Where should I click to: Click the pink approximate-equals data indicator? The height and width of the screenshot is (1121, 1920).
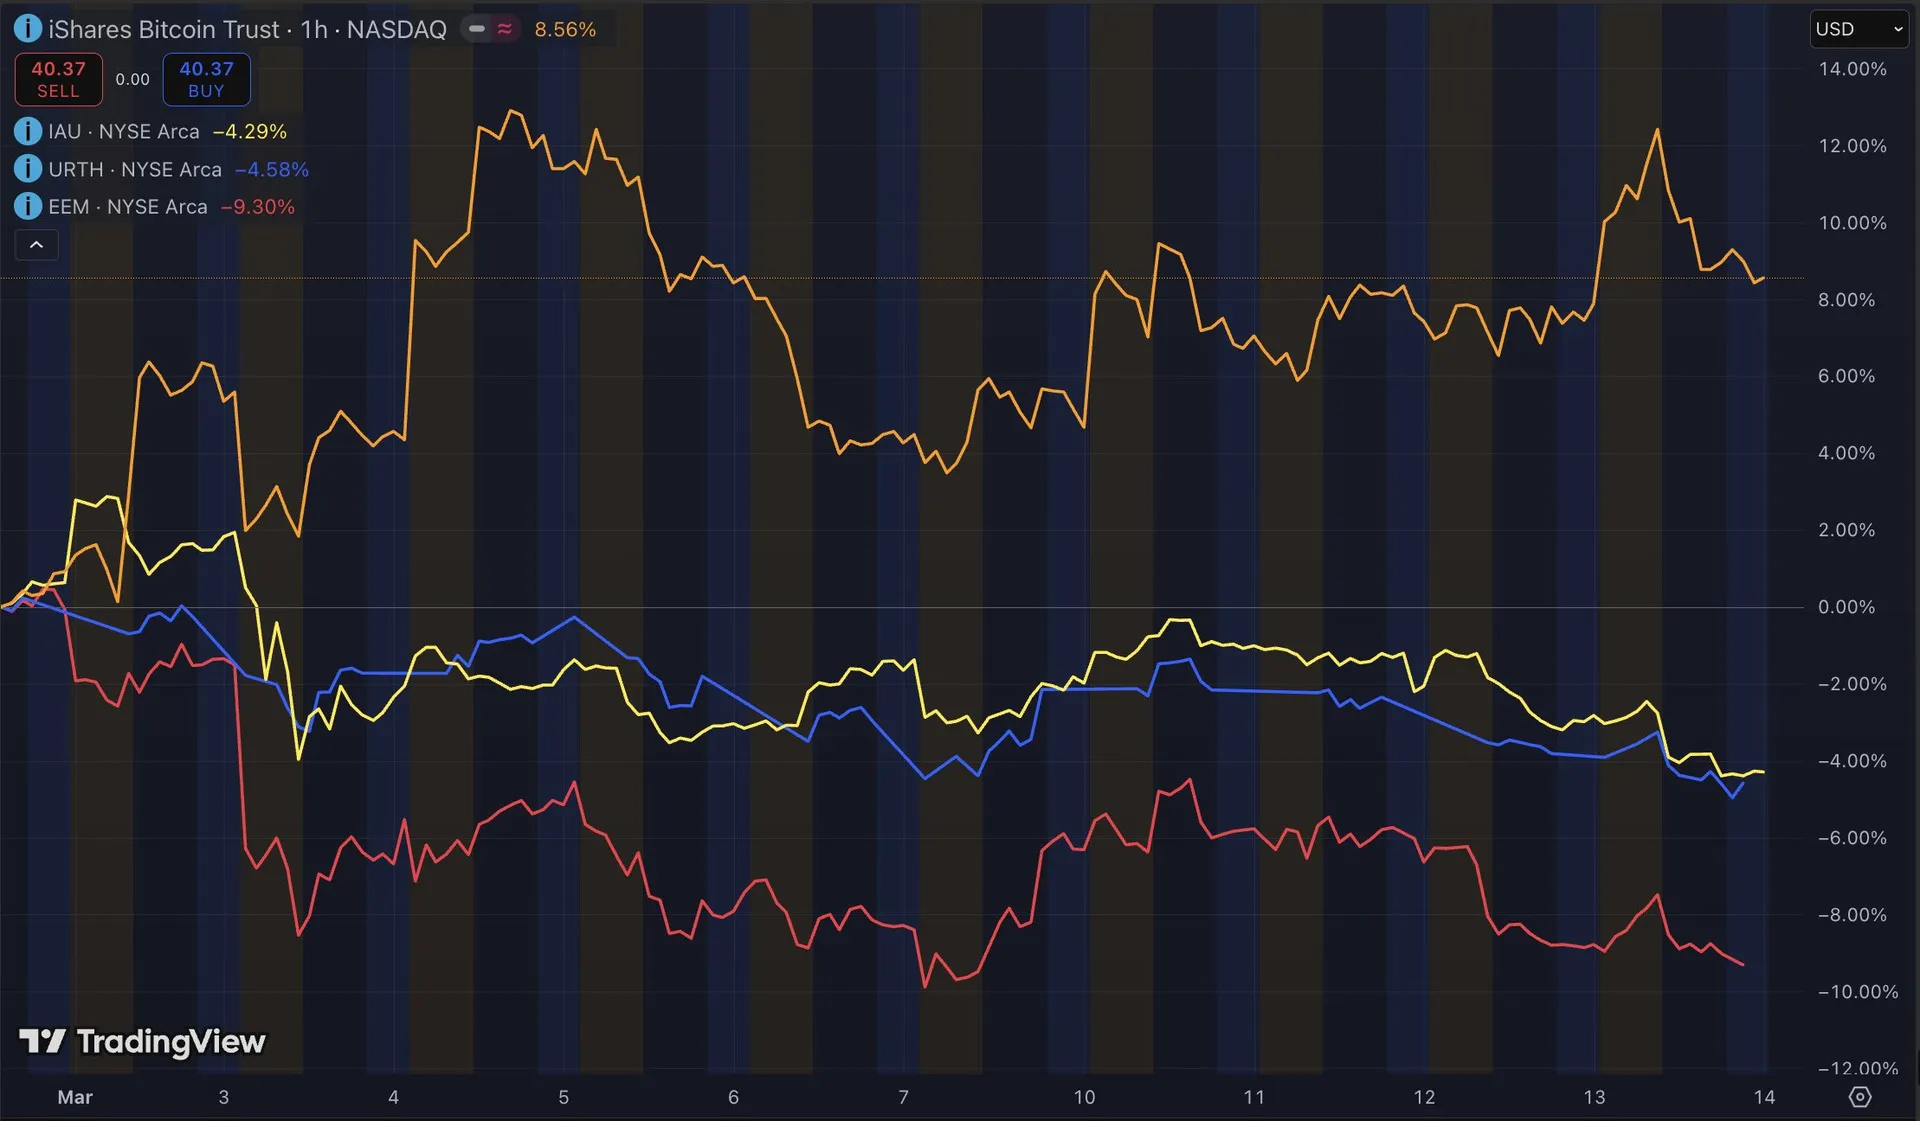(x=505, y=29)
